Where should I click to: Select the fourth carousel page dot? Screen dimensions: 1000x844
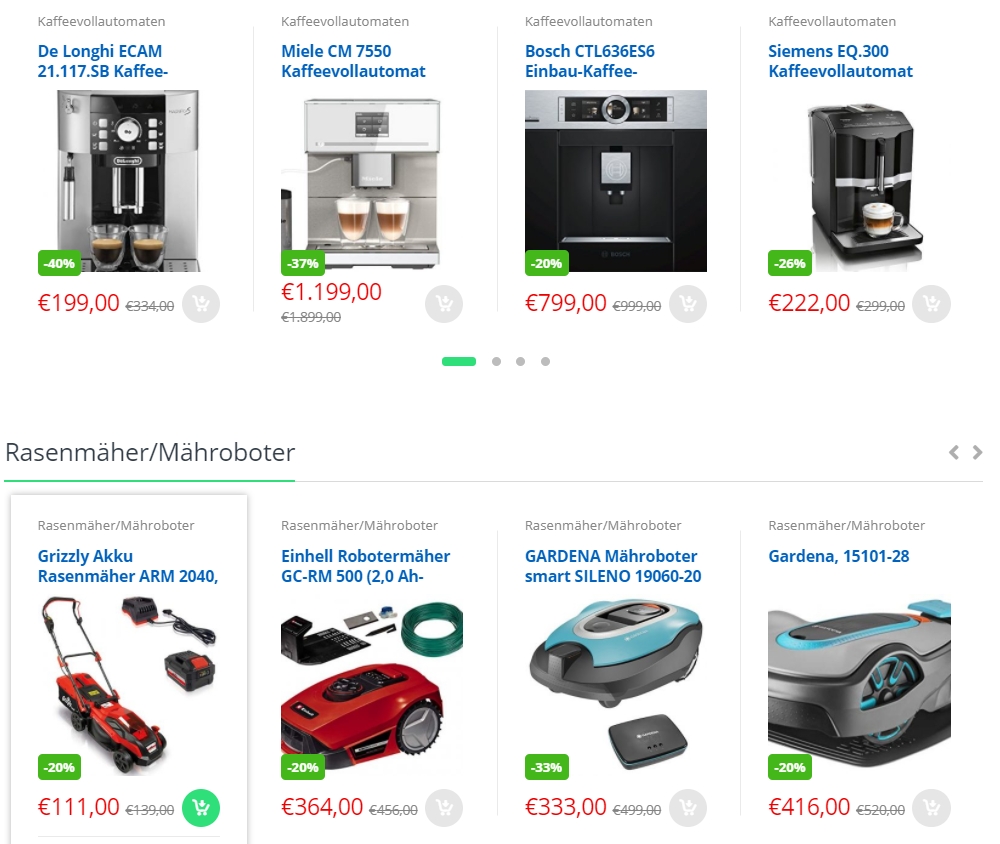pos(545,362)
